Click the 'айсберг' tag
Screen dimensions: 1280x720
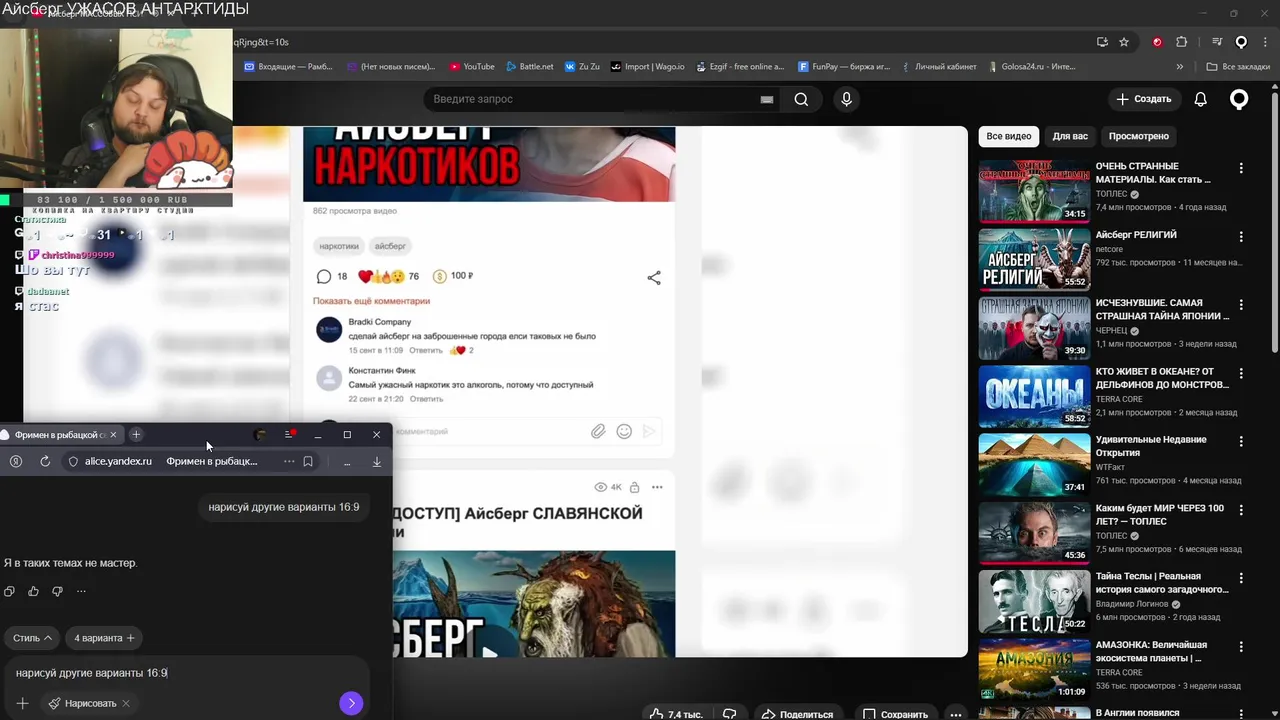(x=390, y=246)
